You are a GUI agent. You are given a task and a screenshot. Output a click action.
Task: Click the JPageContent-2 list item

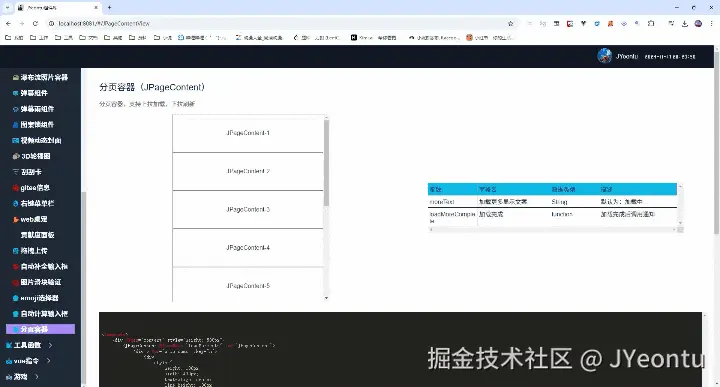248,171
